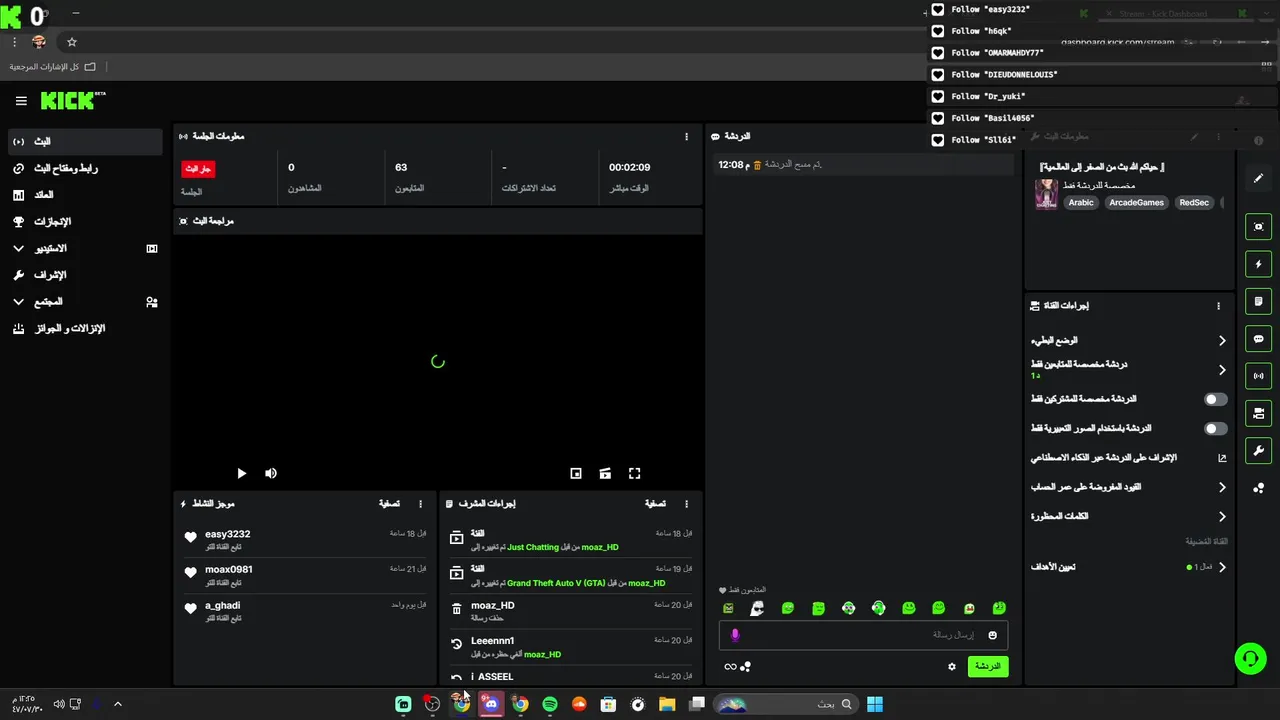Click channel actions camera icon in right rail
The width and height of the screenshot is (1280, 720).
[x=1258, y=413]
